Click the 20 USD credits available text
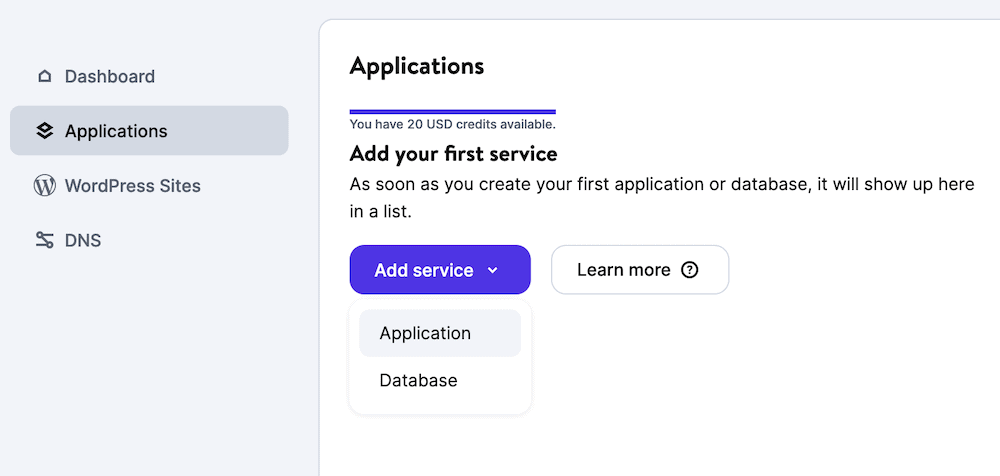 coord(452,125)
